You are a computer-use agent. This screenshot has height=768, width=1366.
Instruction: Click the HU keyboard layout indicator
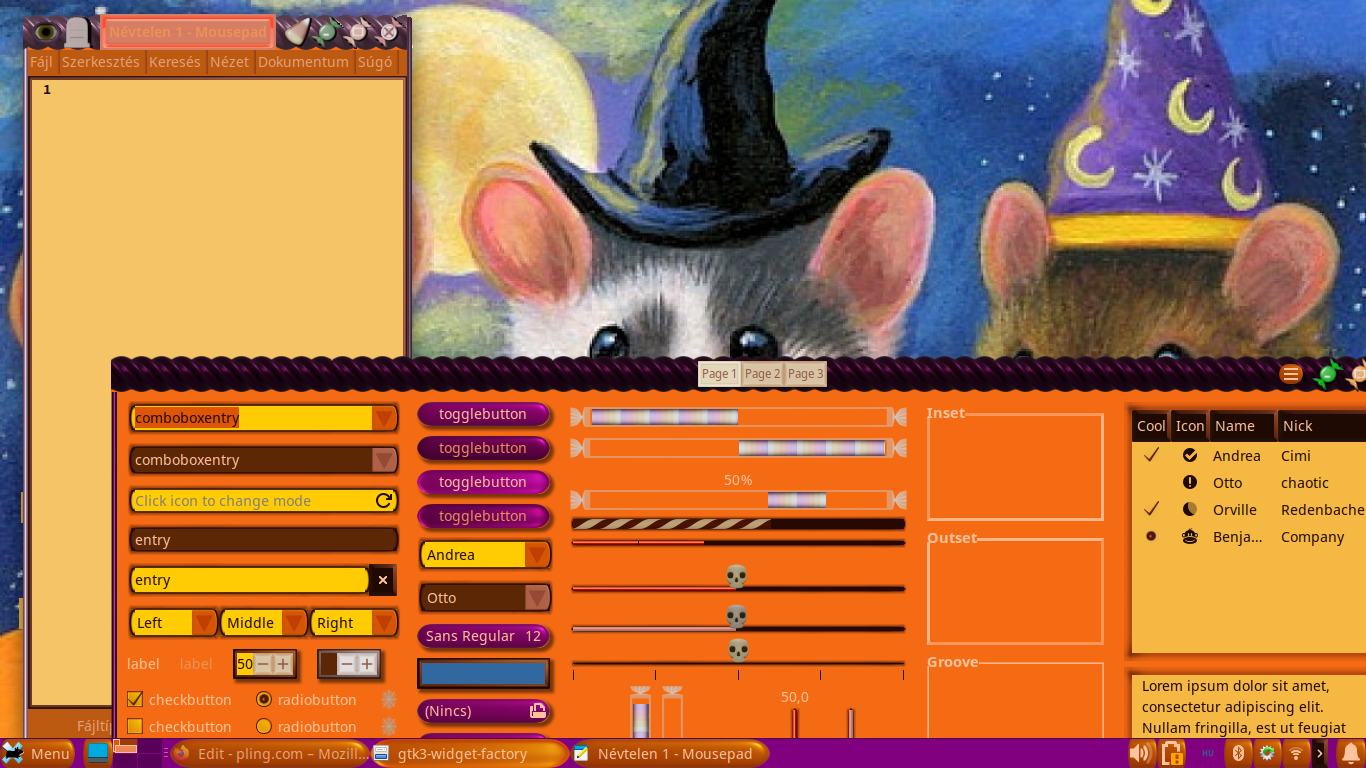coord(1208,753)
